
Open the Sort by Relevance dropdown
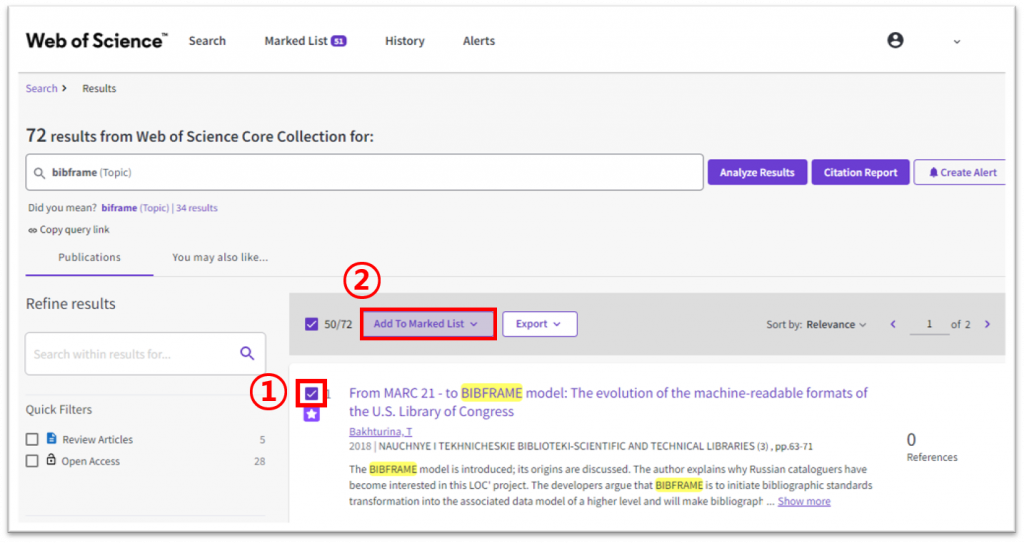pos(835,324)
